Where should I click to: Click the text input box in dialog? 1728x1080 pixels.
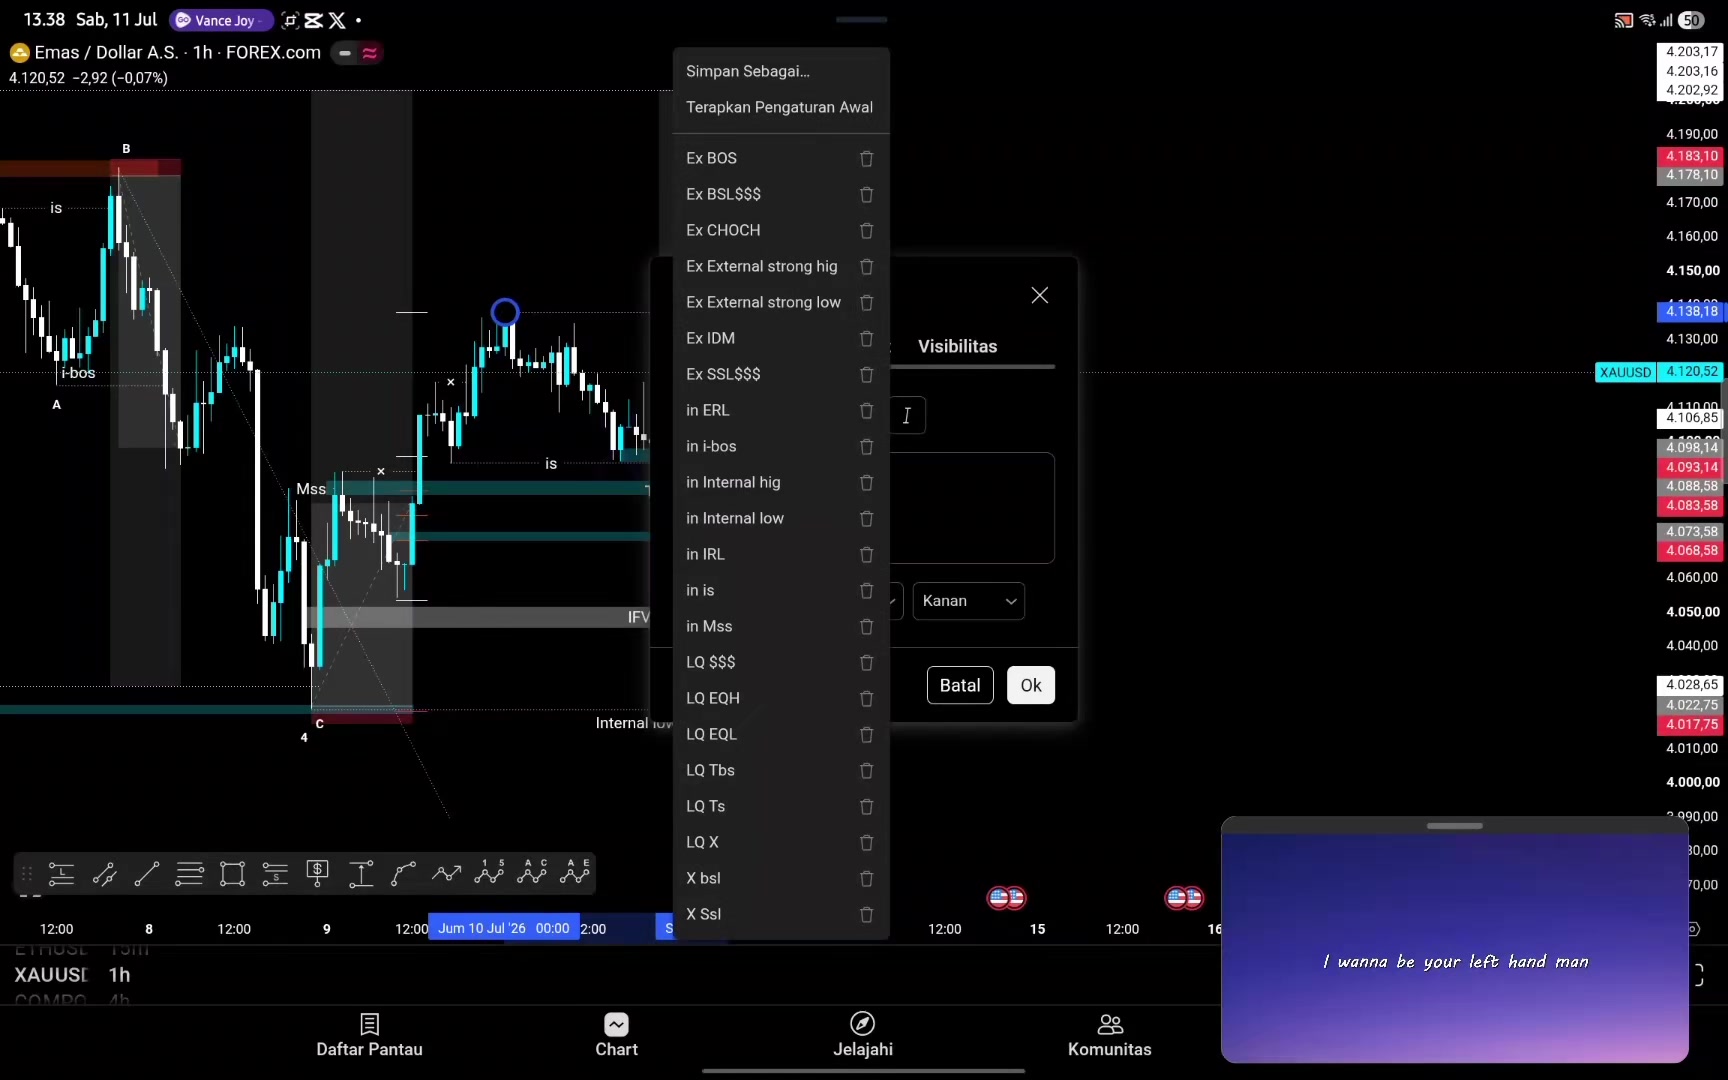972,508
